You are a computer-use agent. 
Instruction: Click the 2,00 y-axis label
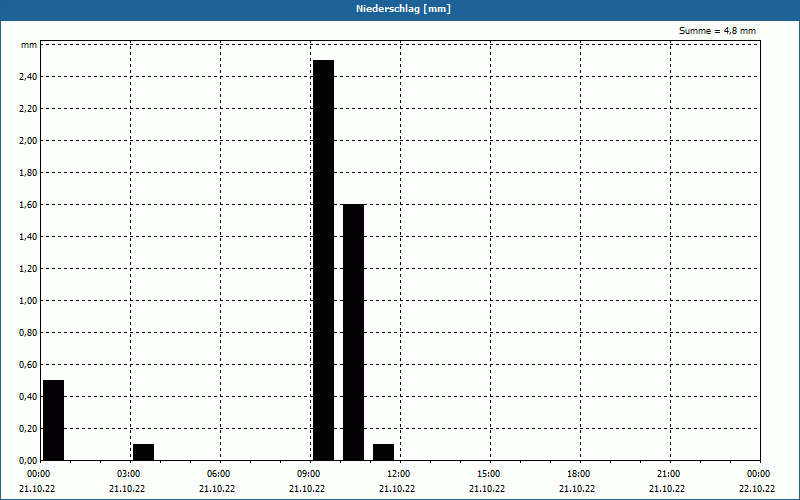28,141
